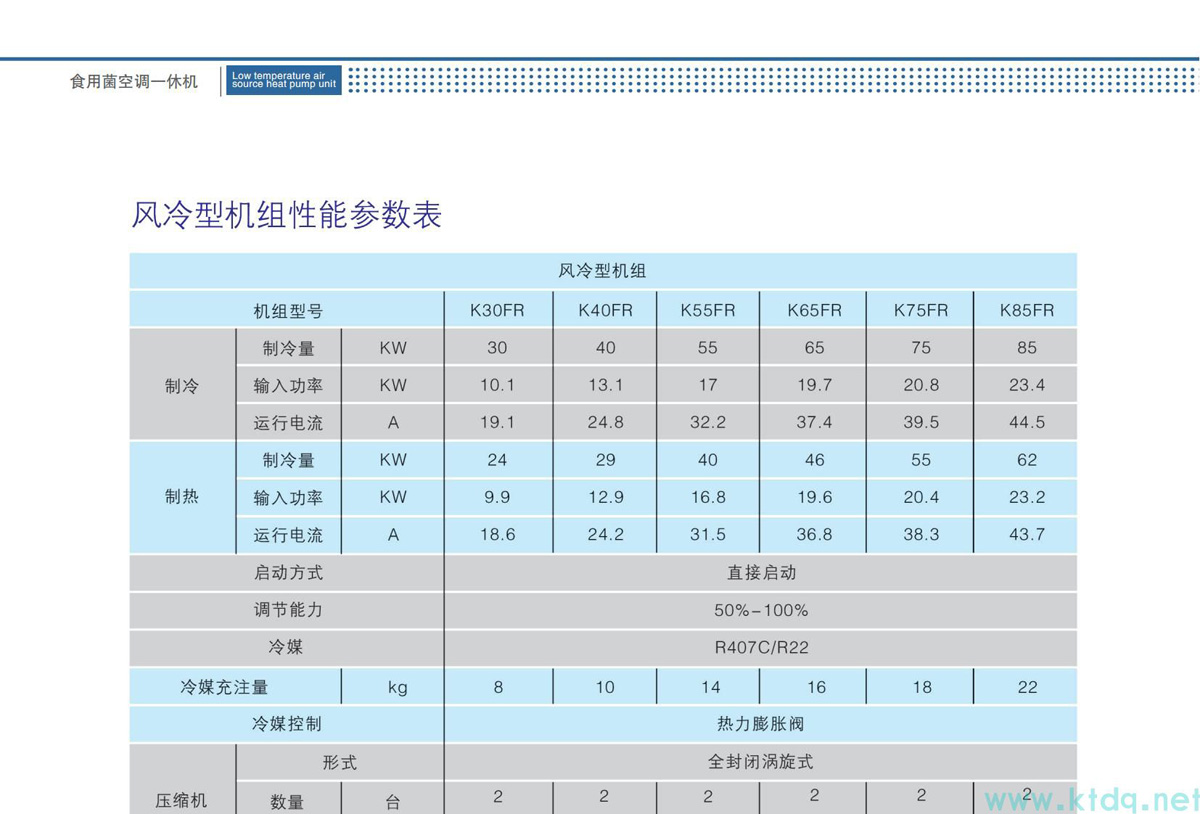
Task: Click the 压缩机 row group cell
Action: (182, 799)
